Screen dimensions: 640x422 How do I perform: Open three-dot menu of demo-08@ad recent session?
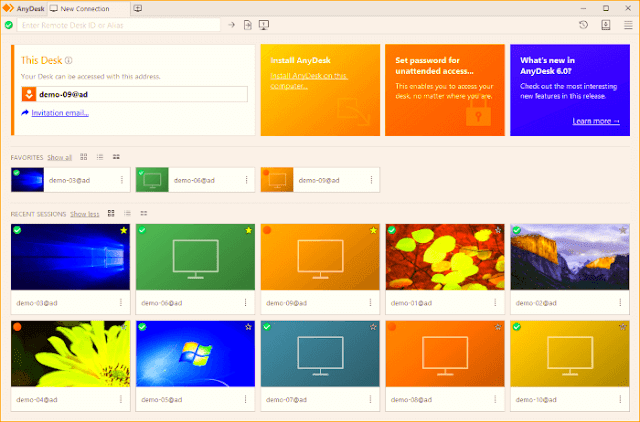click(x=495, y=399)
